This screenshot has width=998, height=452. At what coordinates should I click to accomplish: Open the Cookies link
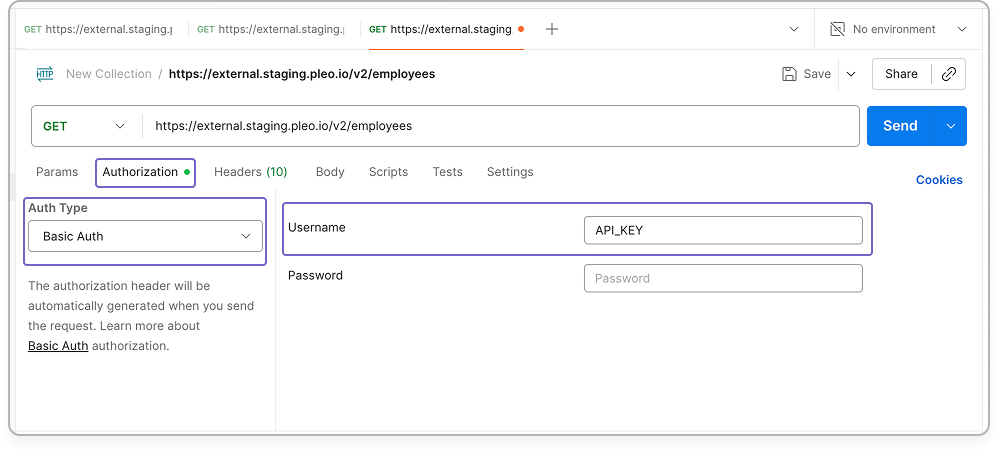pyautogui.click(x=939, y=180)
